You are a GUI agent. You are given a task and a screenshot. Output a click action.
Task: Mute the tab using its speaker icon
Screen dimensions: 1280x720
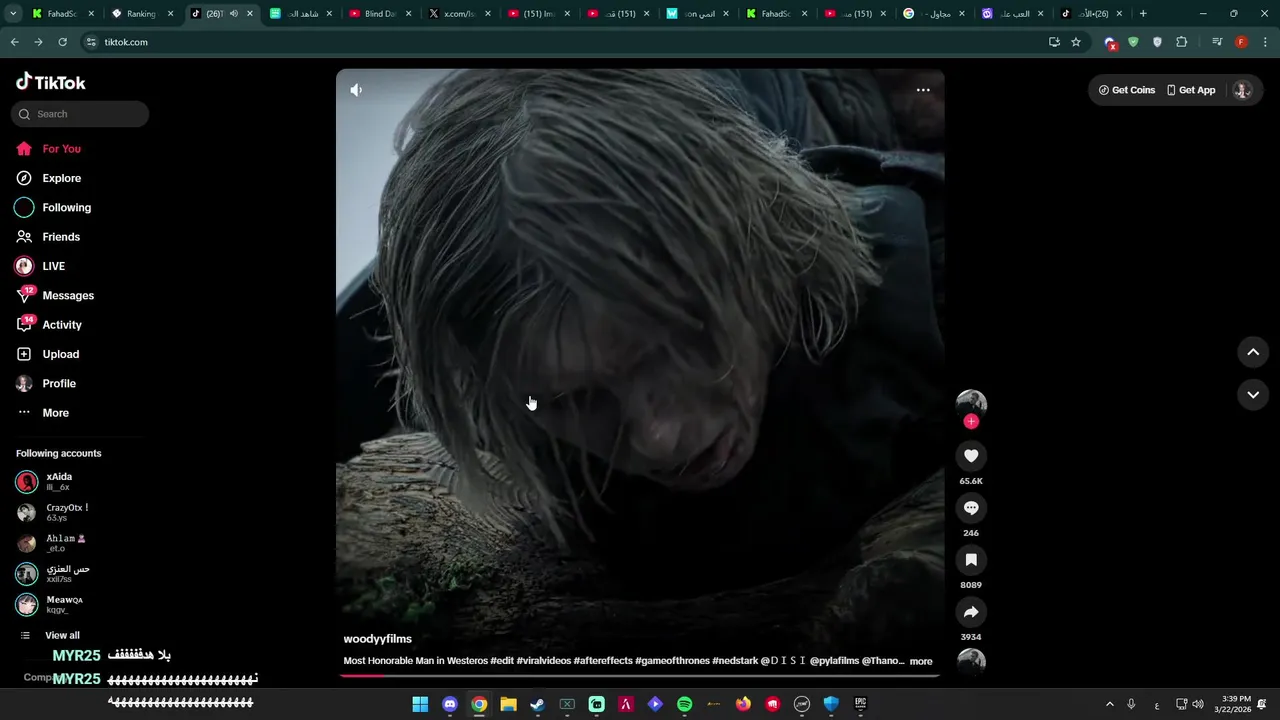click(x=234, y=14)
